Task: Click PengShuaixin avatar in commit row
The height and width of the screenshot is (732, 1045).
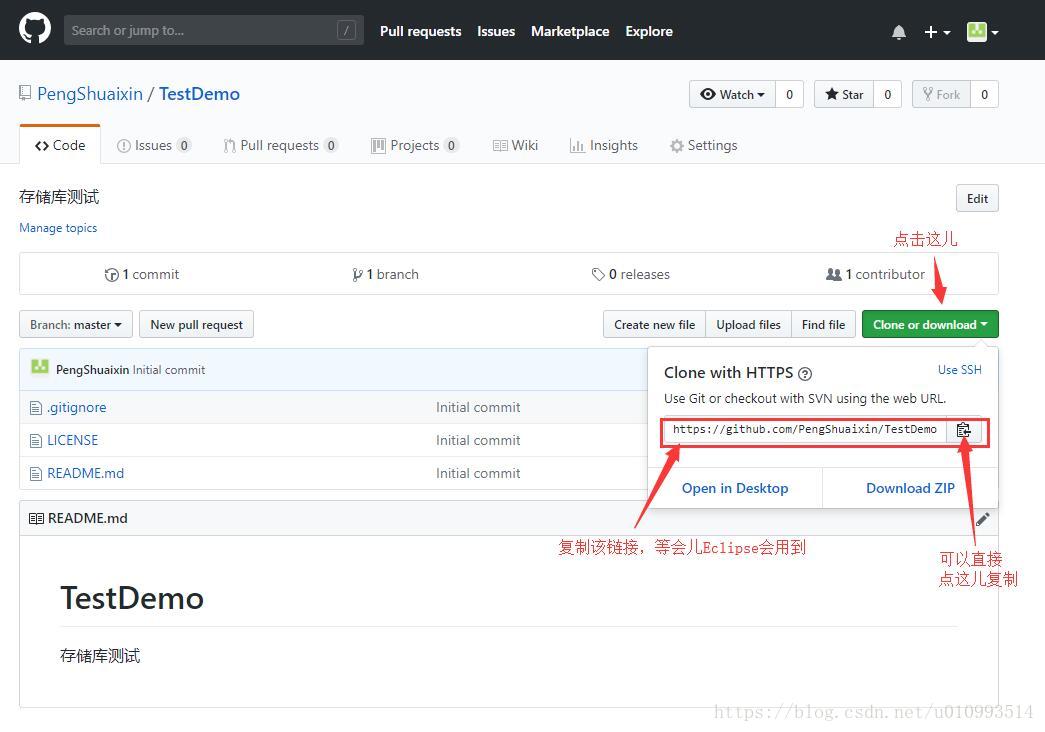Action: click(40, 367)
